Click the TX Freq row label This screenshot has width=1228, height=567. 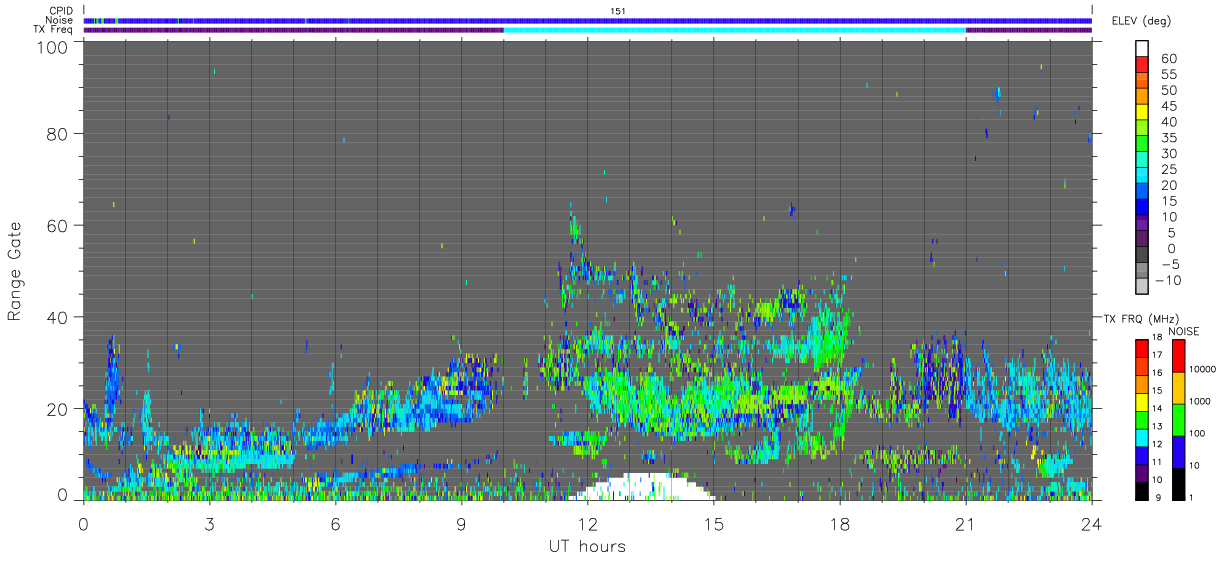tap(54, 29)
